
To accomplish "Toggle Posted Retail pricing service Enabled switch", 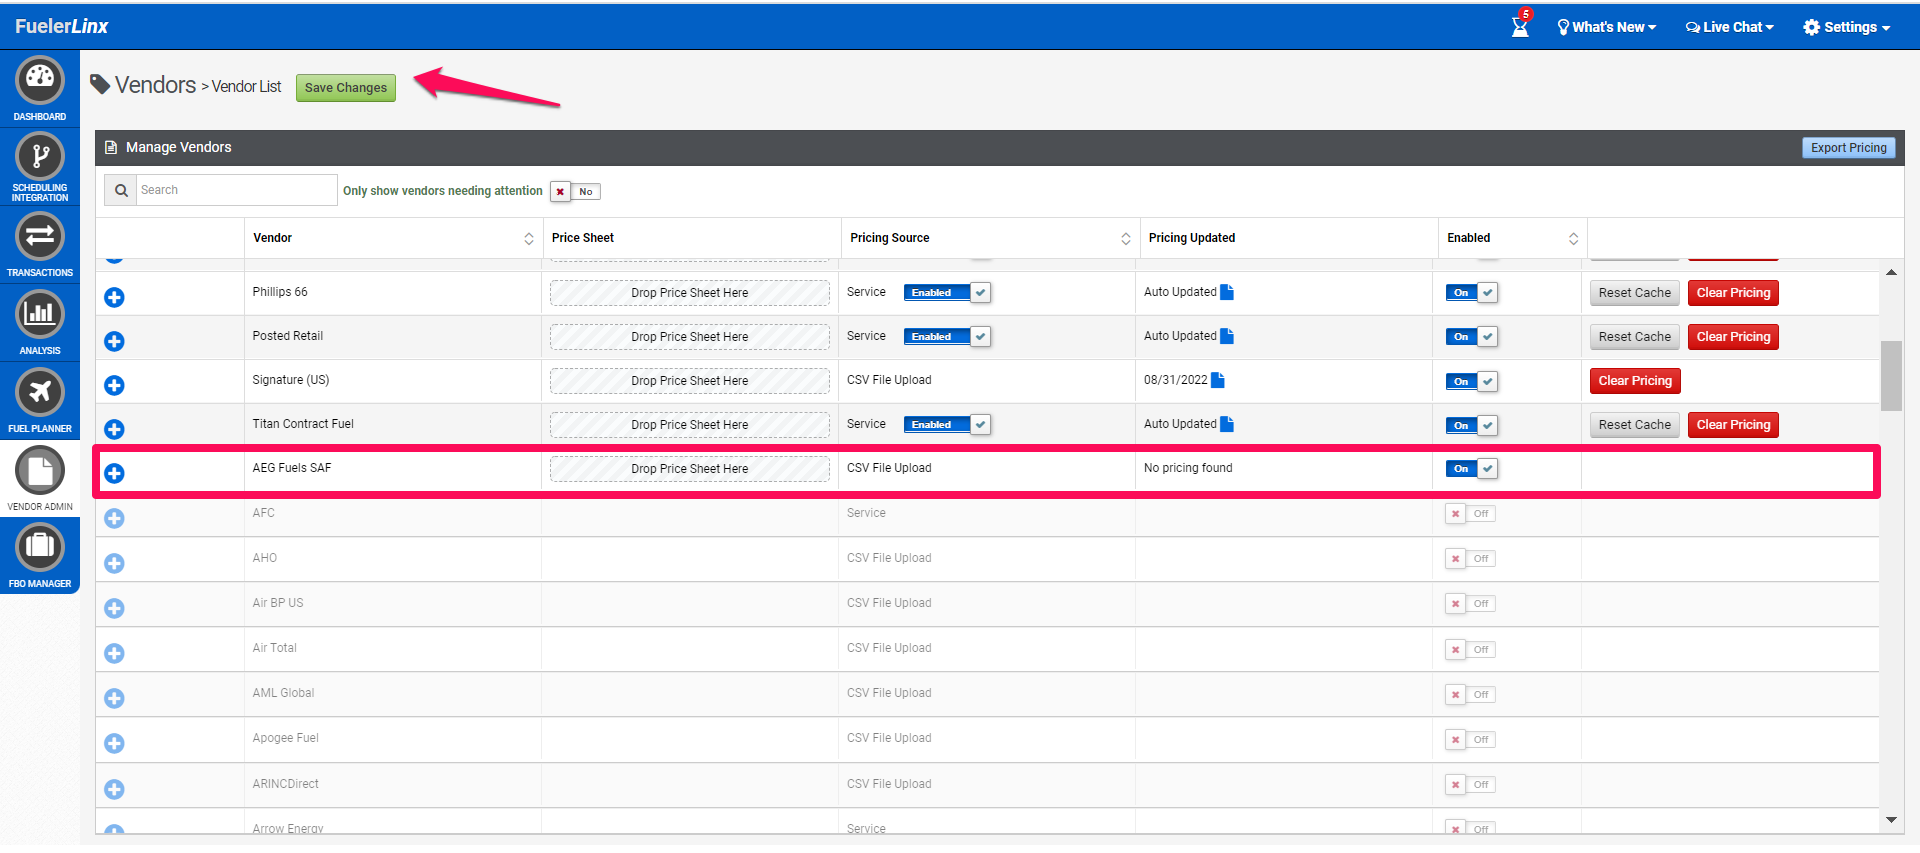I will (x=947, y=336).
